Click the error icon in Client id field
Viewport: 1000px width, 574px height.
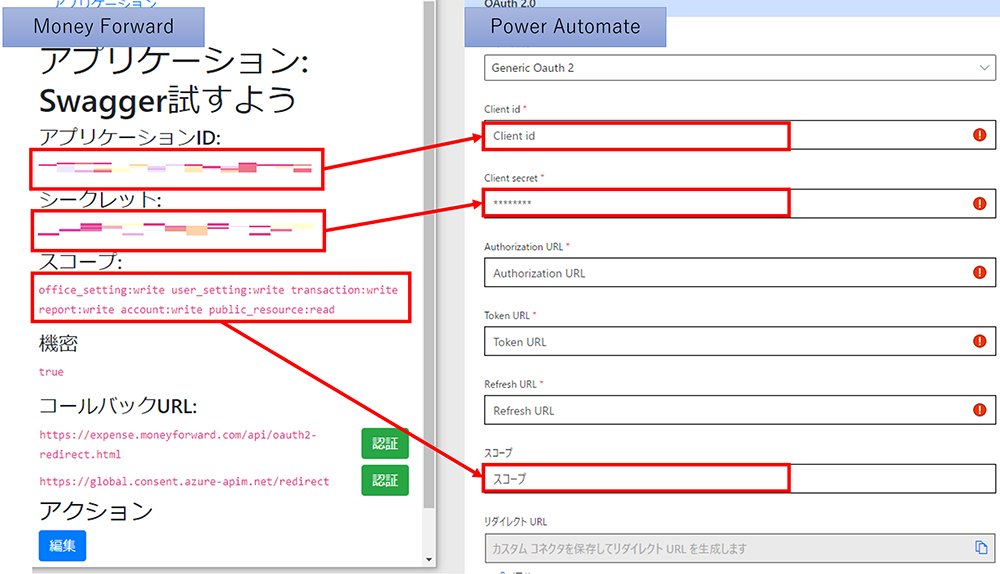980,135
